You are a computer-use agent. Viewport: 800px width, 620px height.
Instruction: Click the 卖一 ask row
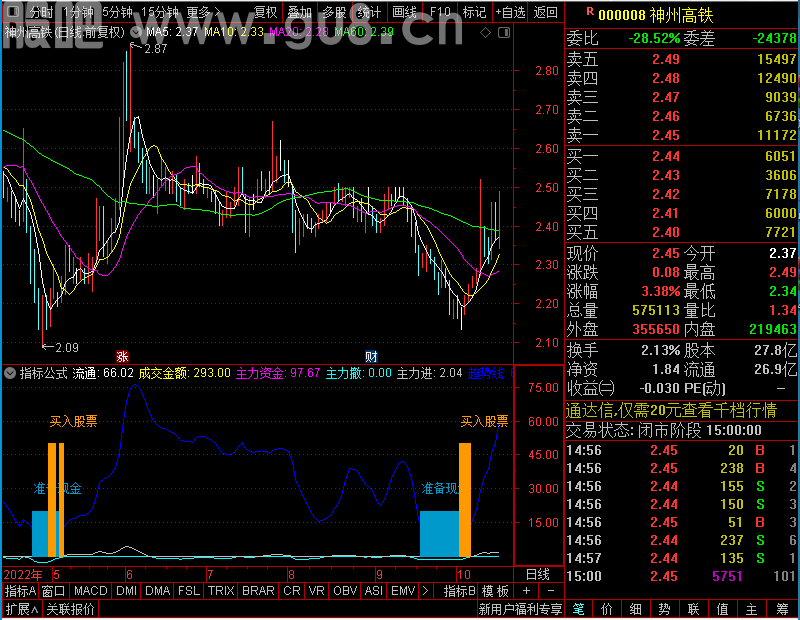[x=682, y=135]
